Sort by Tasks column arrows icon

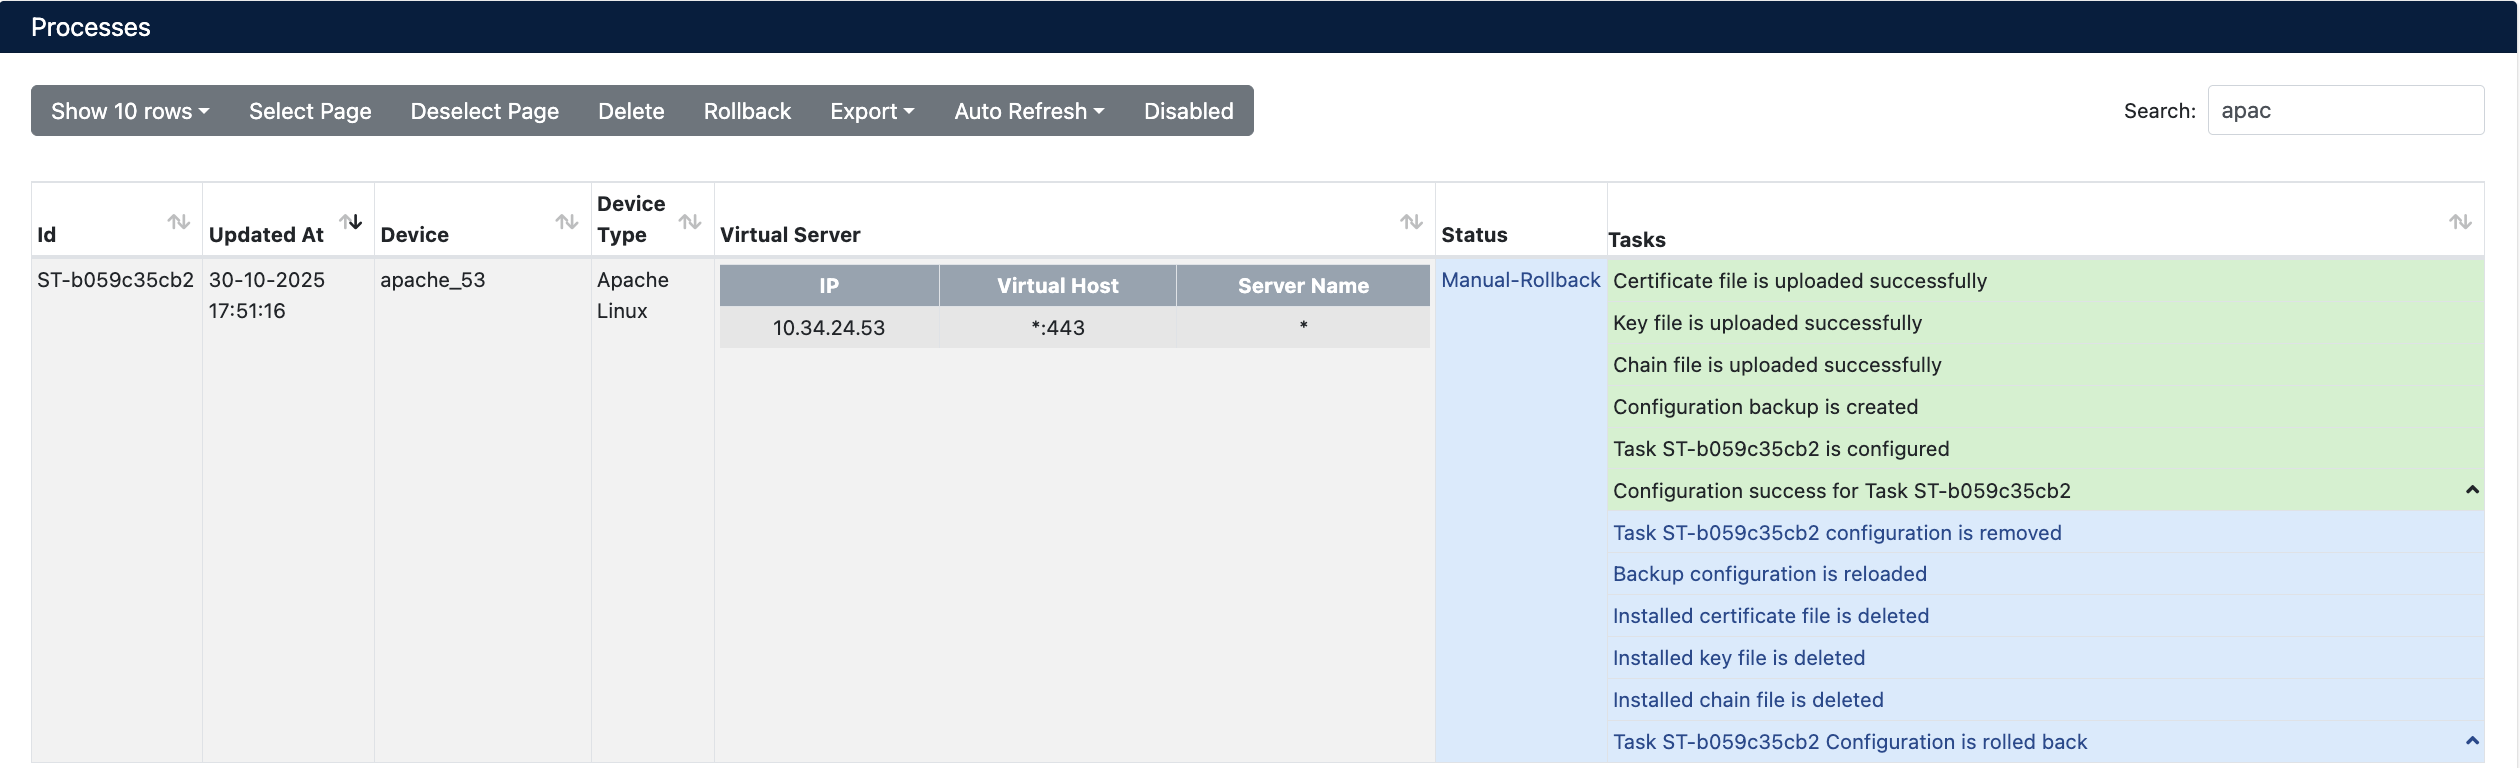pos(2460,221)
